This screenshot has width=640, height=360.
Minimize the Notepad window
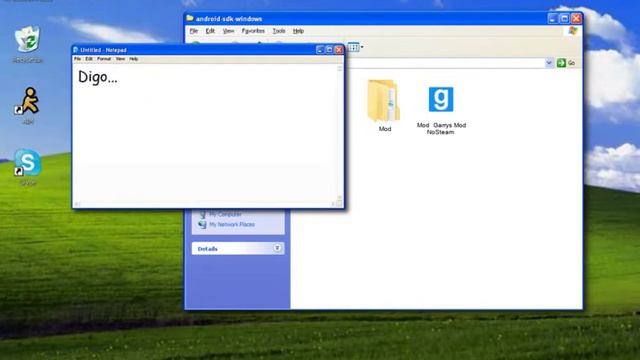coord(320,49)
